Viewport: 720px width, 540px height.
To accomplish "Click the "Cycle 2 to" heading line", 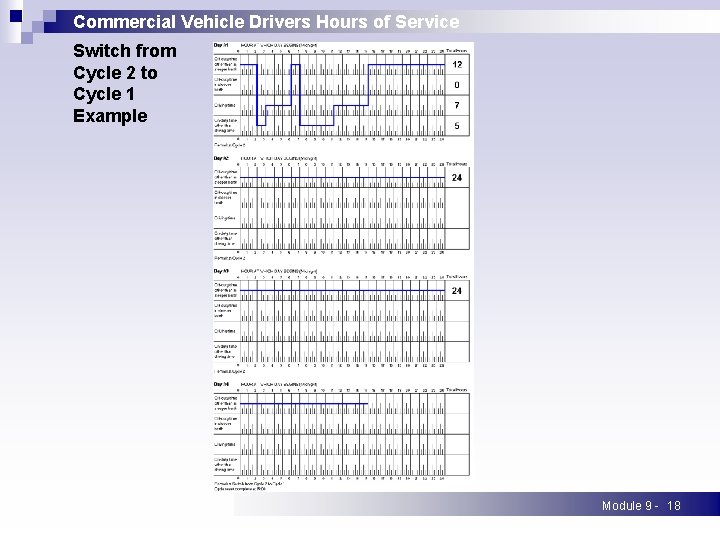I will coord(115,73).
